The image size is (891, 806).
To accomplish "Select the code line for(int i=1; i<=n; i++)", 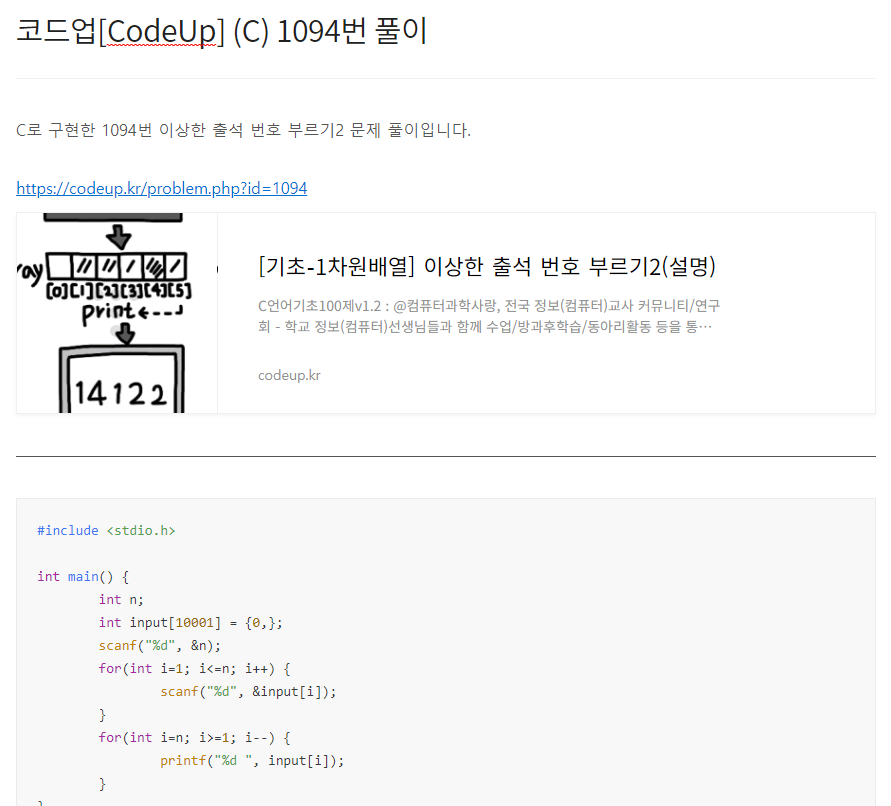I will click(194, 668).
